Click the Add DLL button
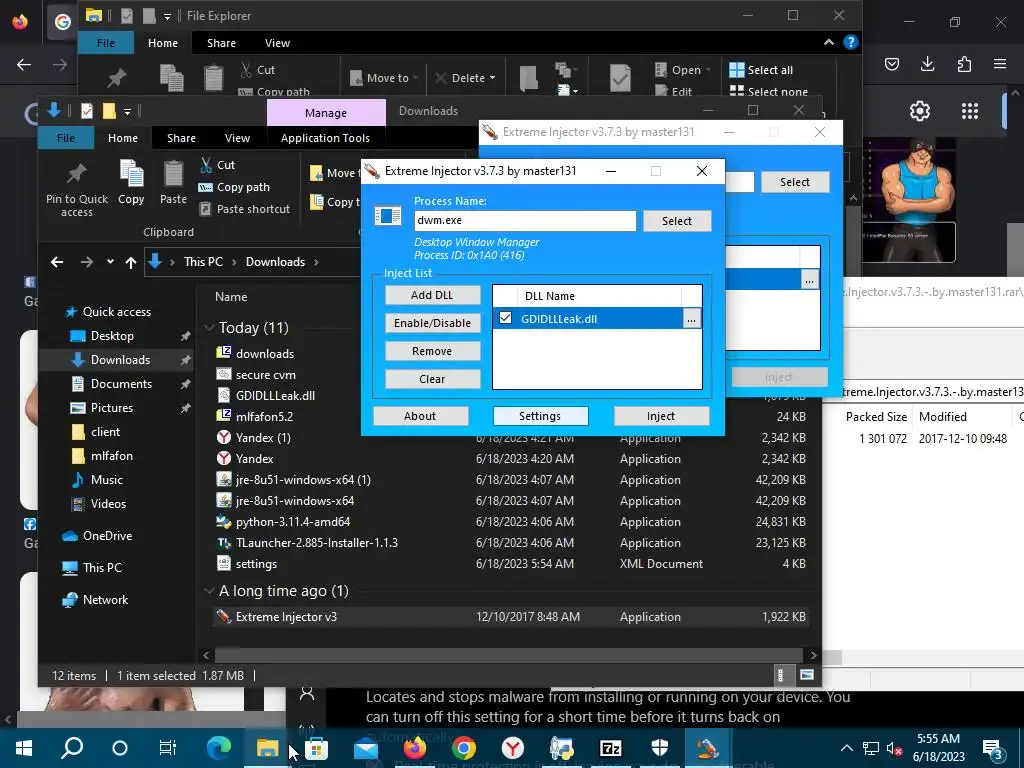1024x768 pixels. point(432,295)
